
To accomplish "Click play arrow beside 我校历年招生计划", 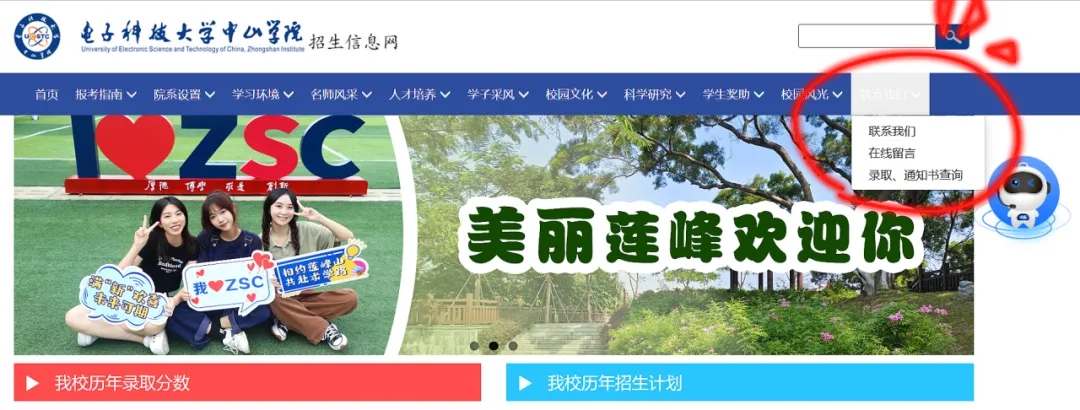I will 526,384.
